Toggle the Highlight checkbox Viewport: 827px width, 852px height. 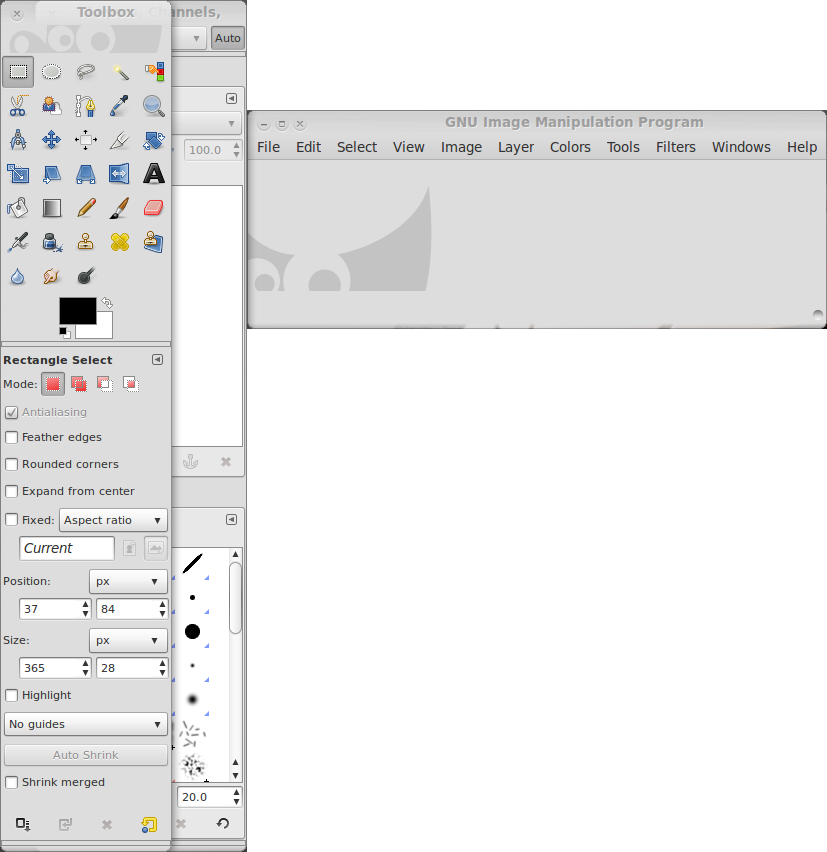tap(11, 696)
